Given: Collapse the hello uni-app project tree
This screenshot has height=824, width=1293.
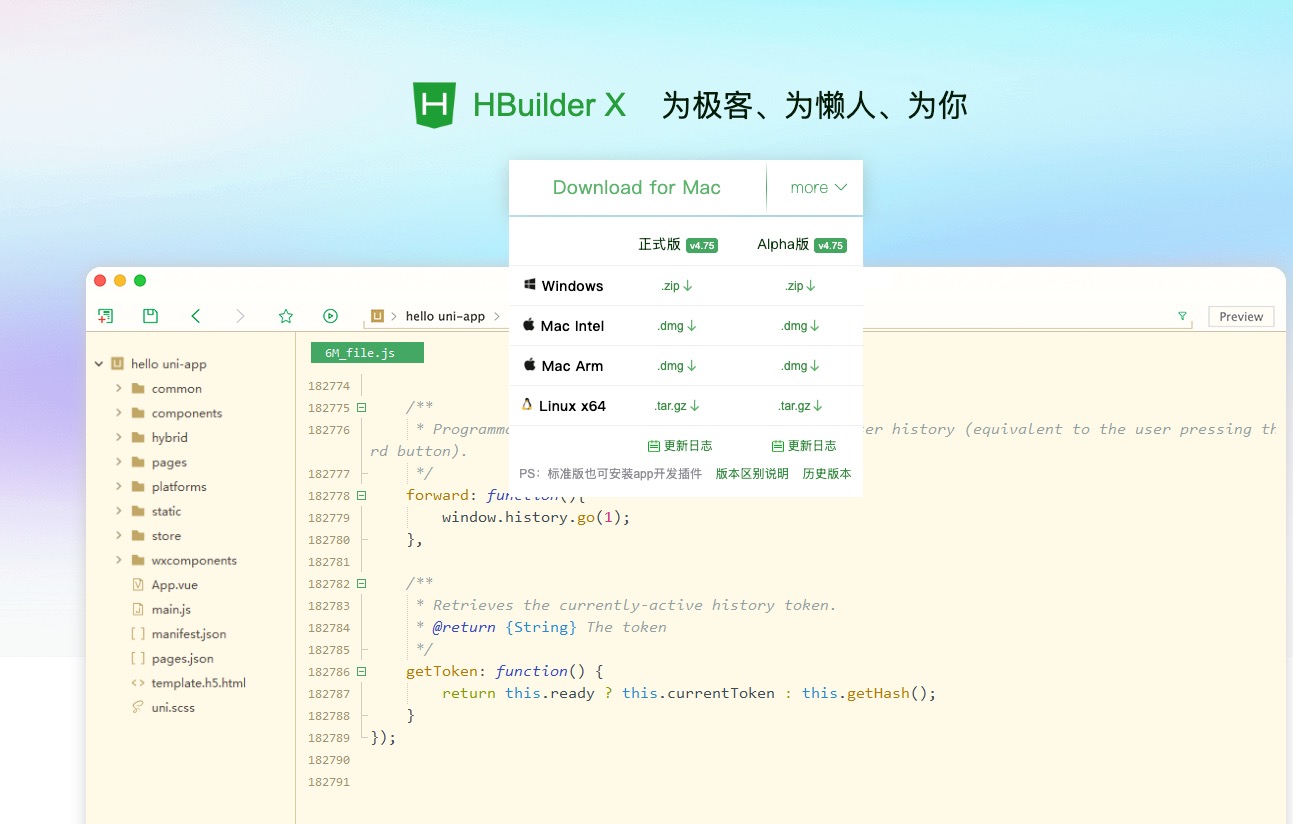Looking at the screenshot, I should pyautogui.click(x=99, y=364).
